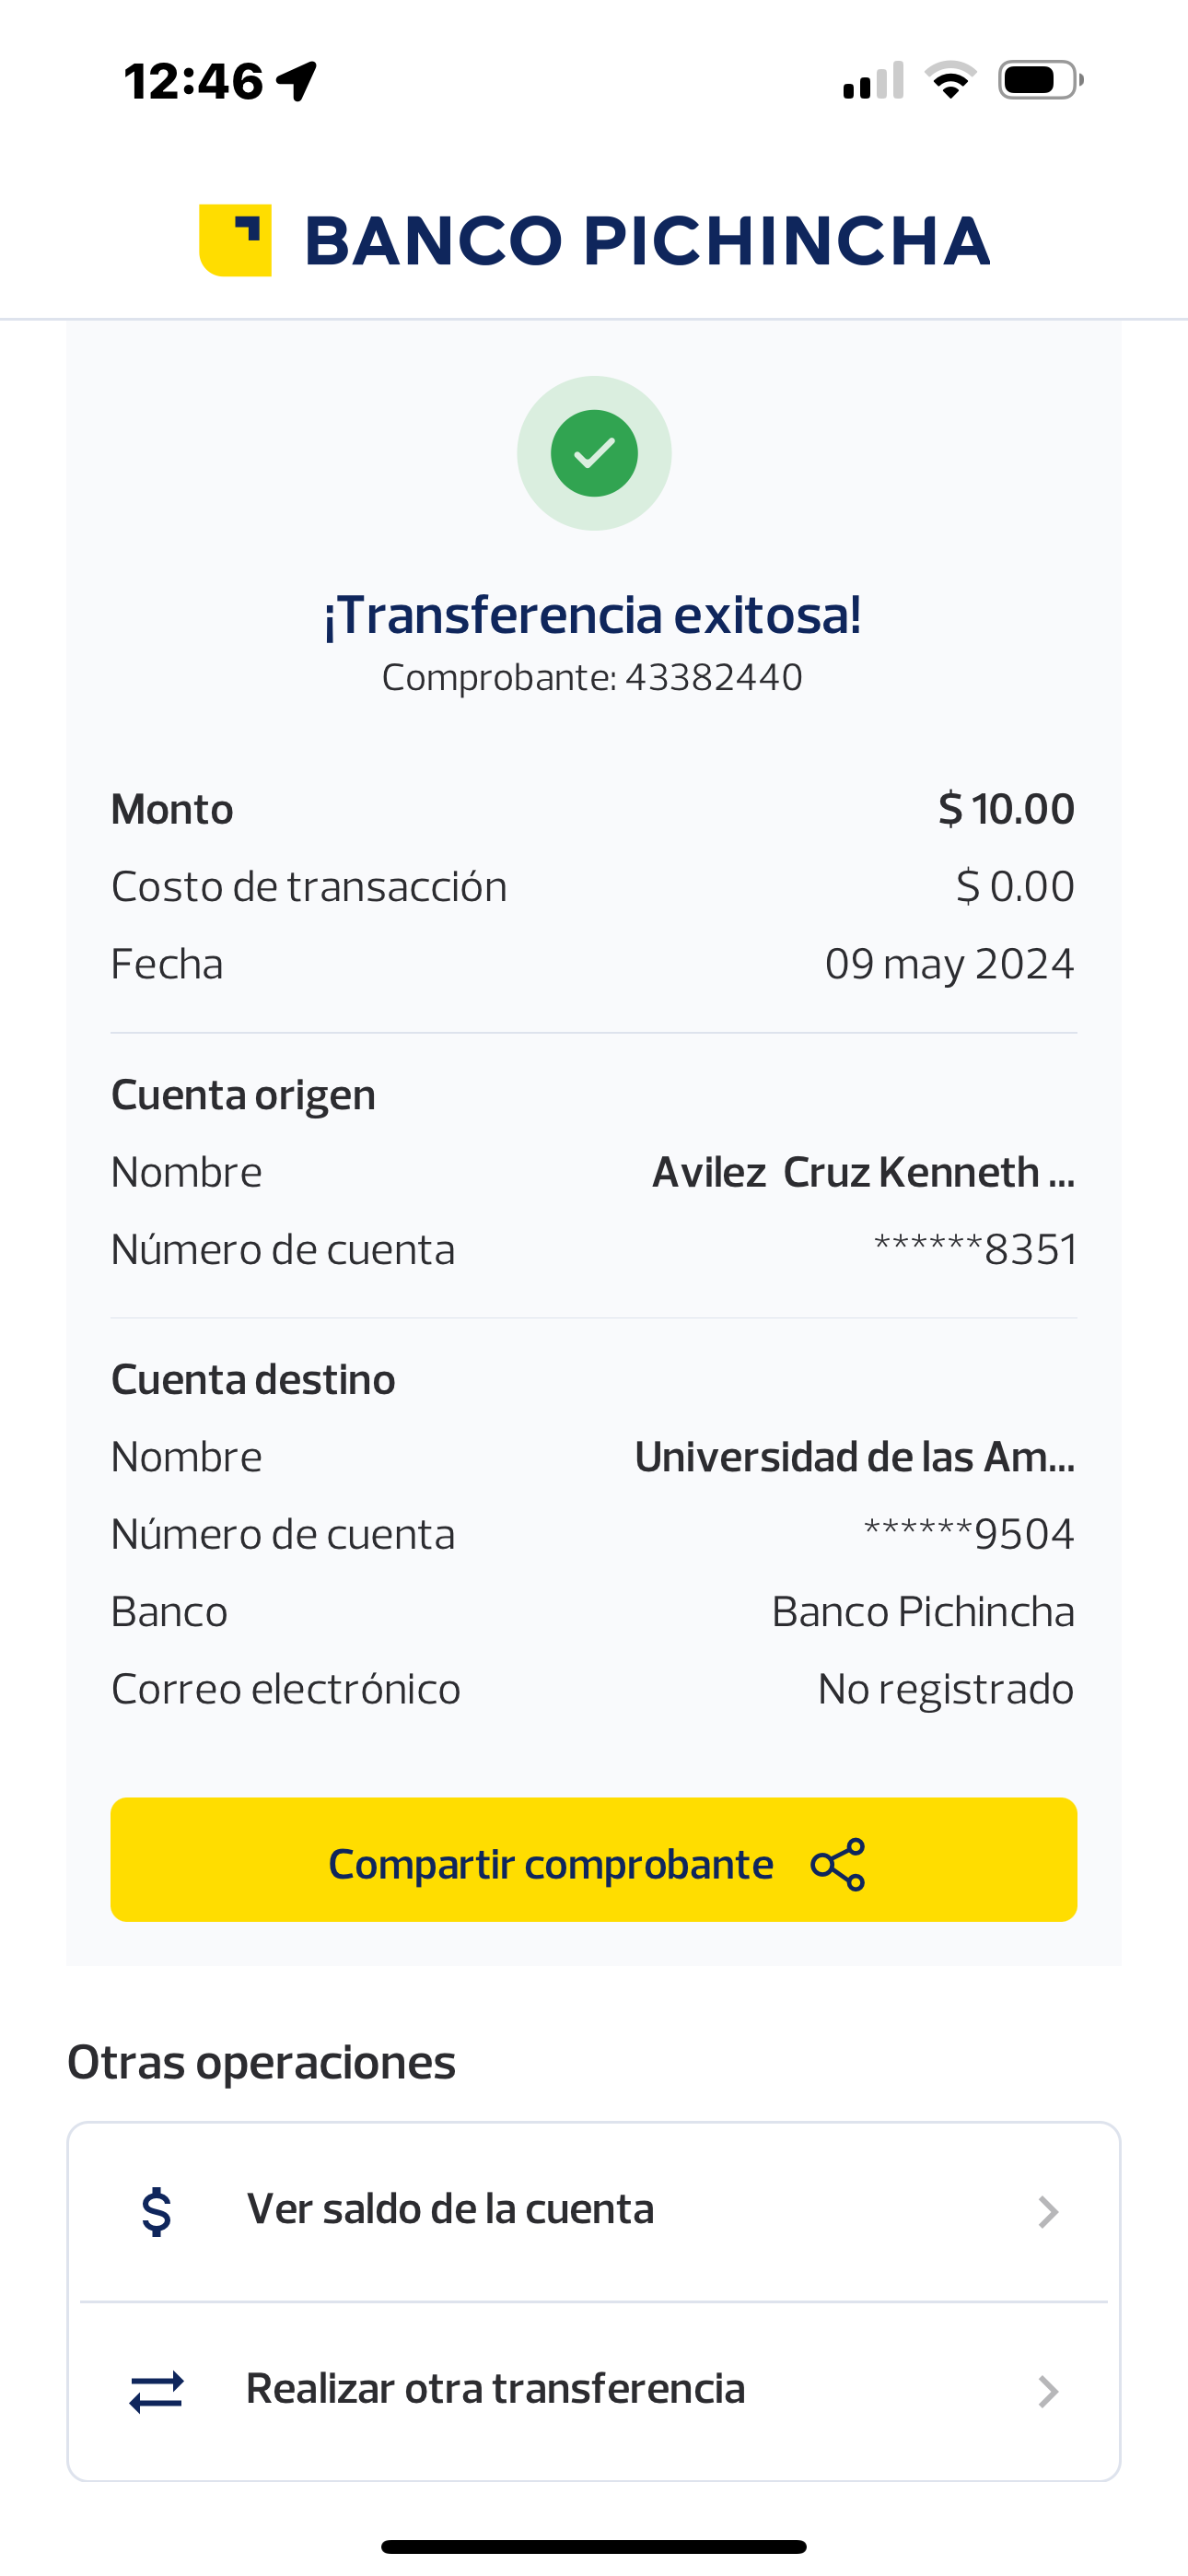
Task: Tap the location arrow beside the clock
Action: click(x=297, y=81)
